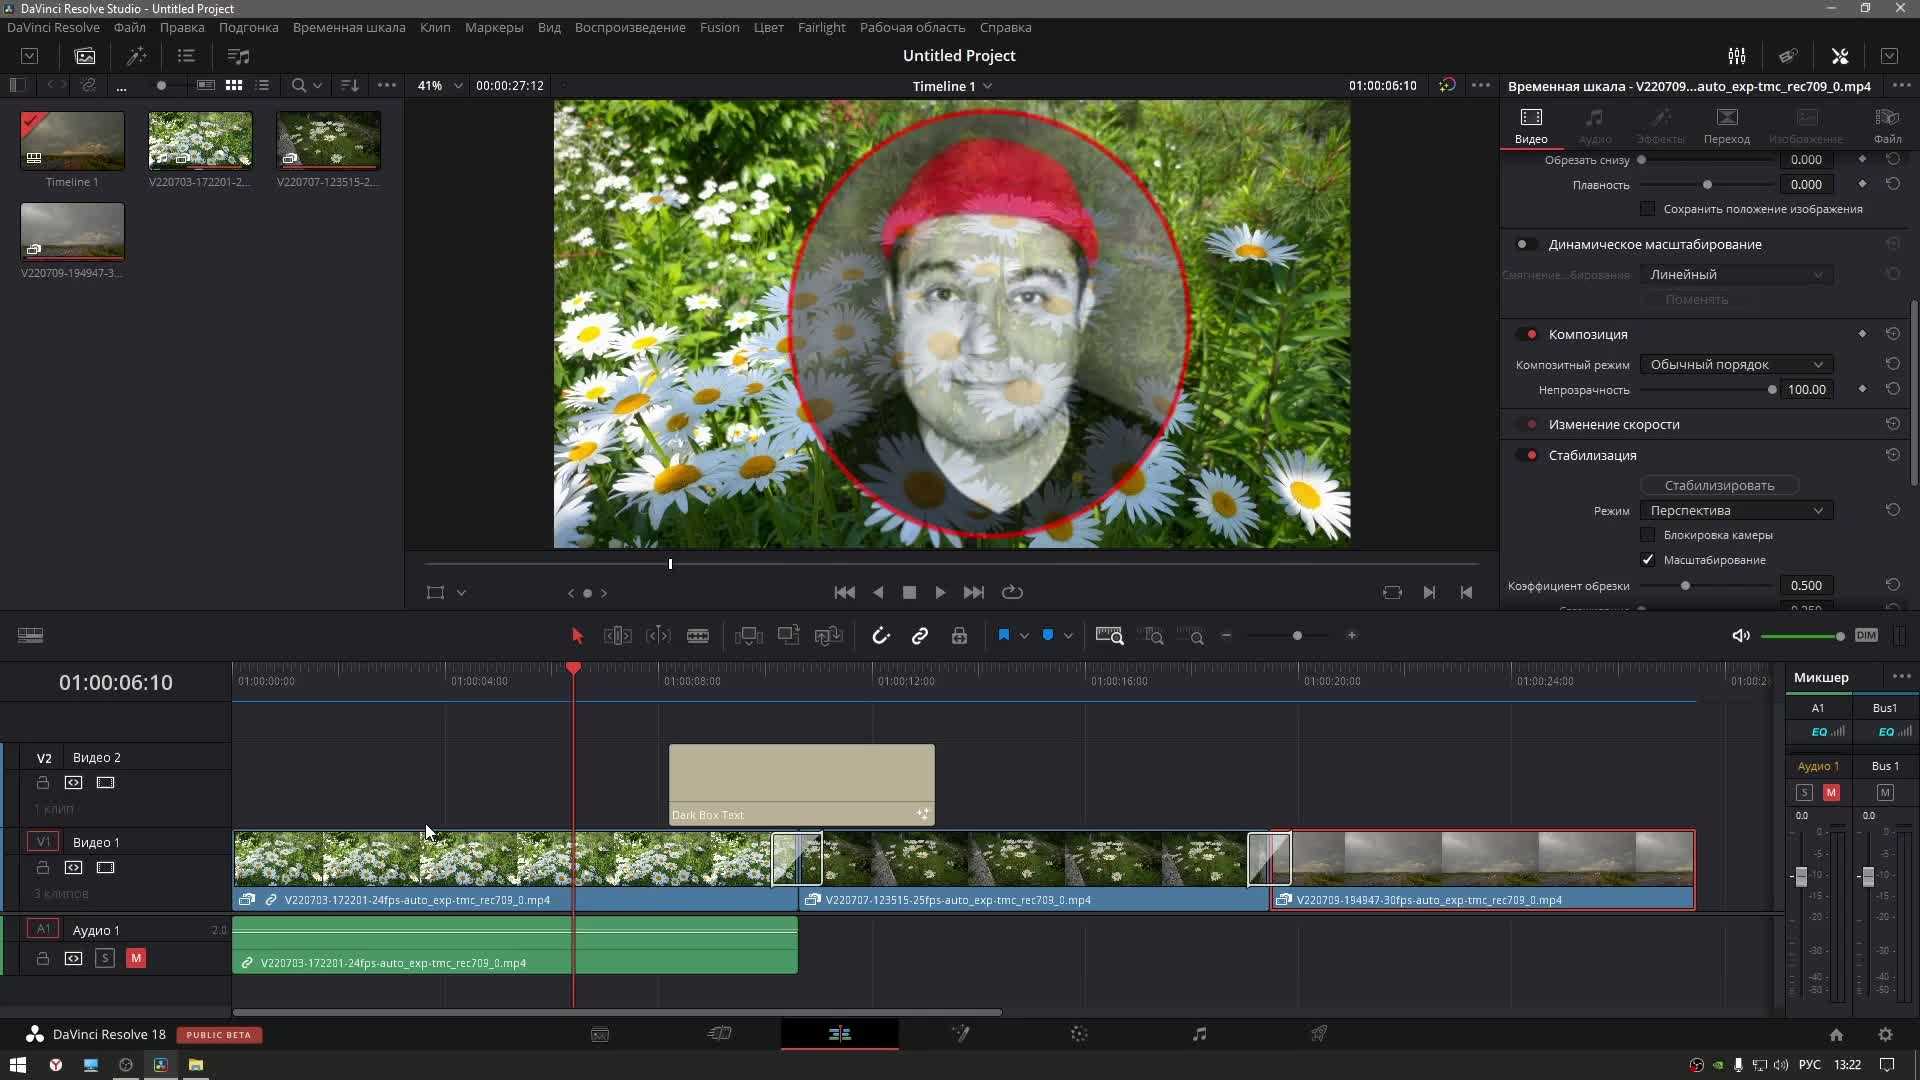This screenshot has height=1080, width=1920.
Task: Click V220709-194947 thumbnail in media pool
Action: 73,231
